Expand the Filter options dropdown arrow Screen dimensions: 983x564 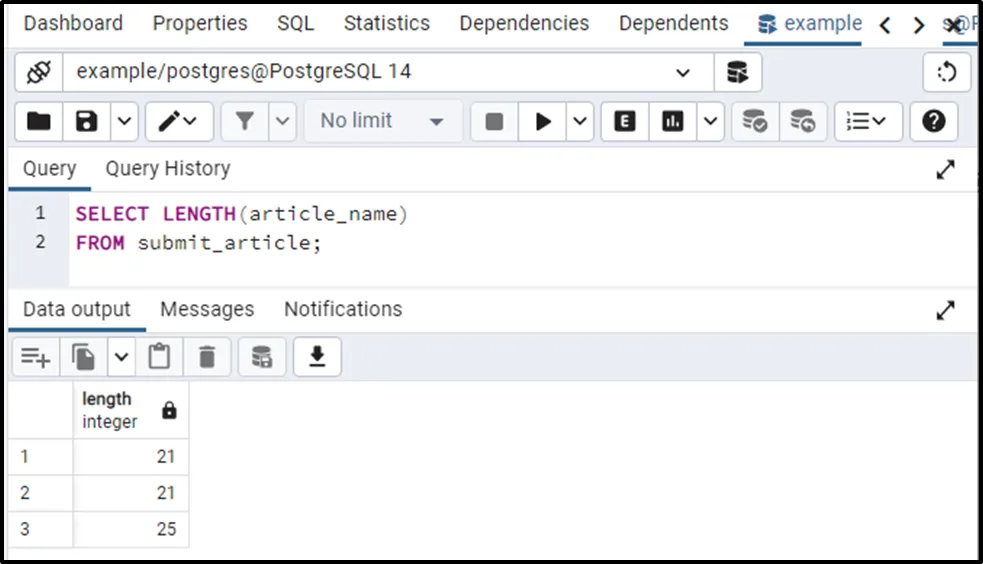tap(283, 121)
